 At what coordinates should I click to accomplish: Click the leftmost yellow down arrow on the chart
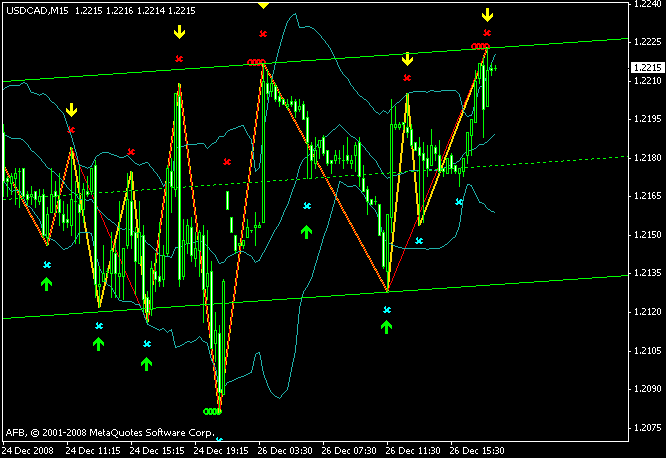point(71,110)
